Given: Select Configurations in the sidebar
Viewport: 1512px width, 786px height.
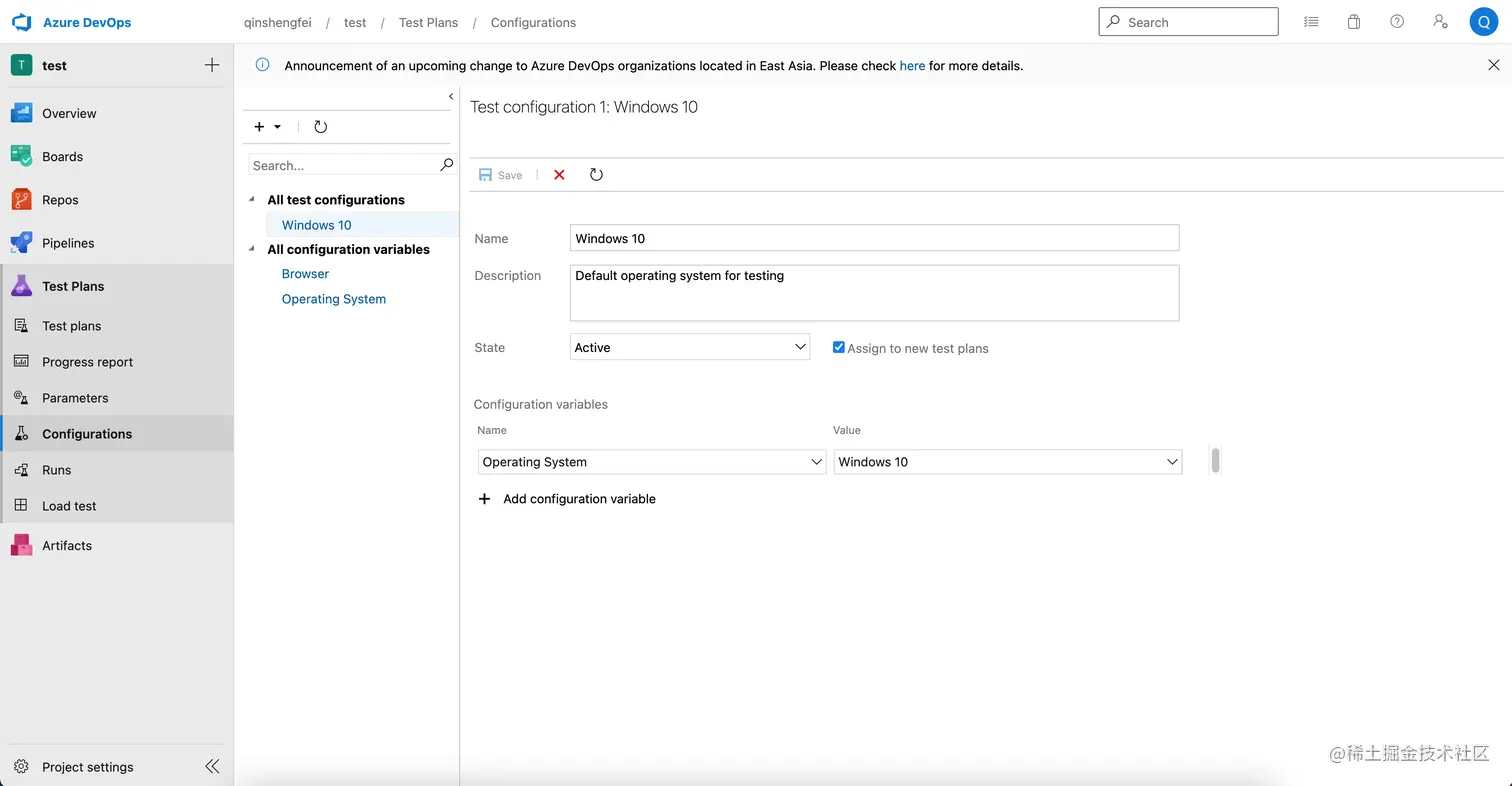Looking at the screenshot, I should pos(117,434).
